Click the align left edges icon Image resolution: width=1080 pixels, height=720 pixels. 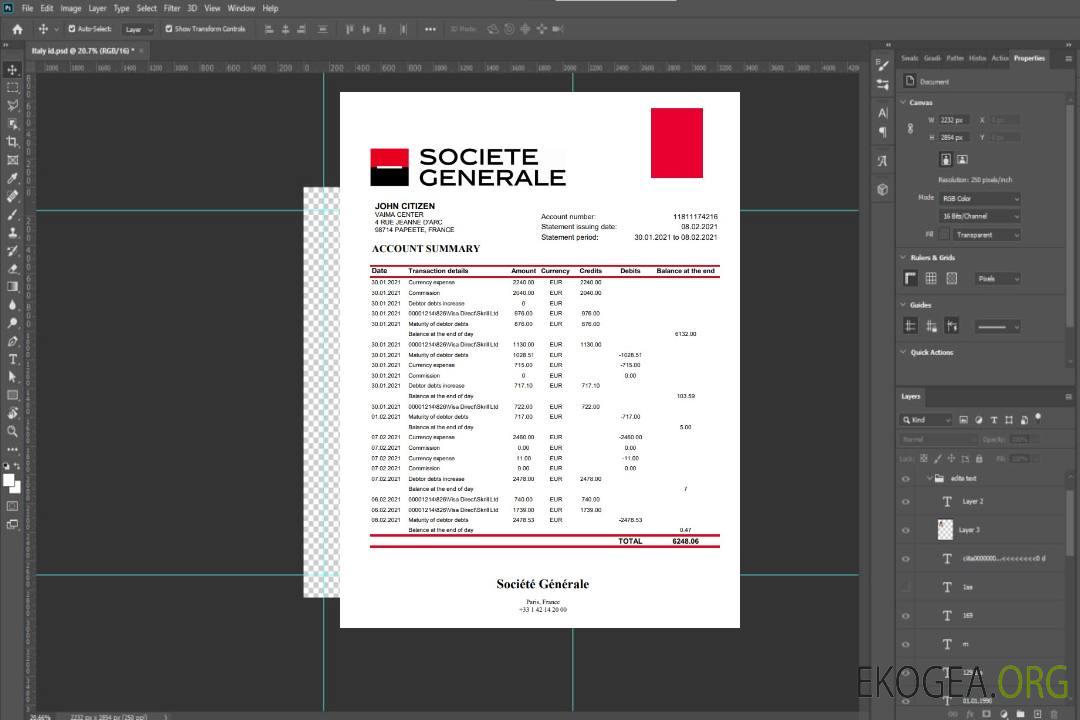click(269, 29)
